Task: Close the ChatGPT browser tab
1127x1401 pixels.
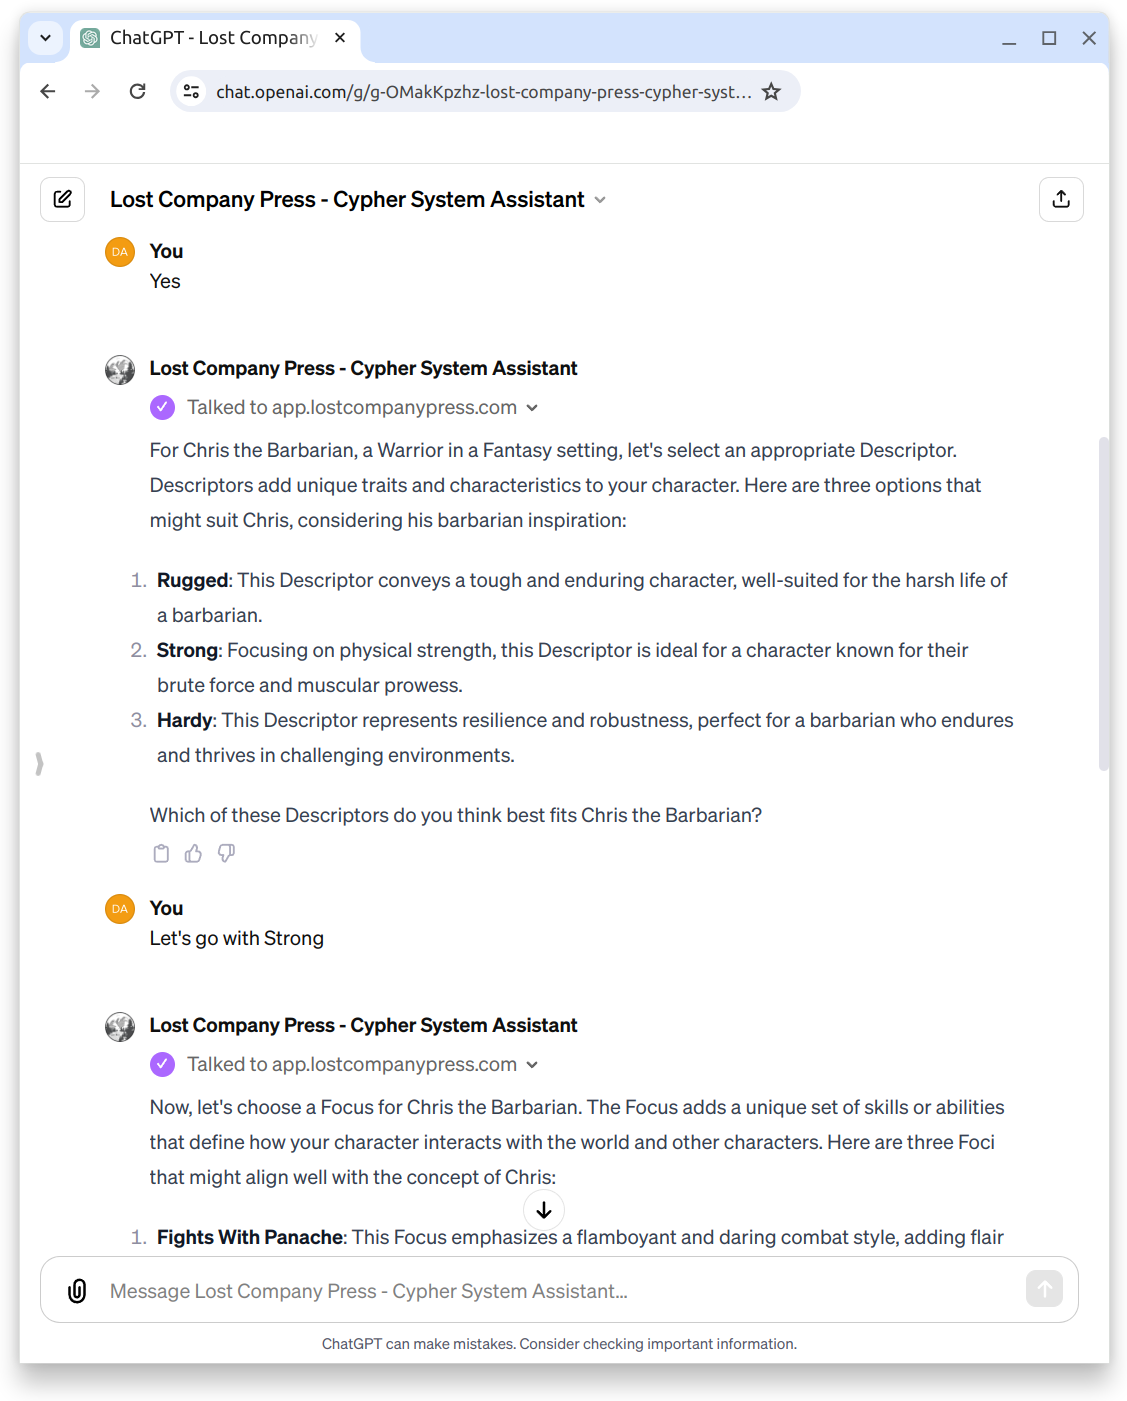Action: [x=340, y=38]
